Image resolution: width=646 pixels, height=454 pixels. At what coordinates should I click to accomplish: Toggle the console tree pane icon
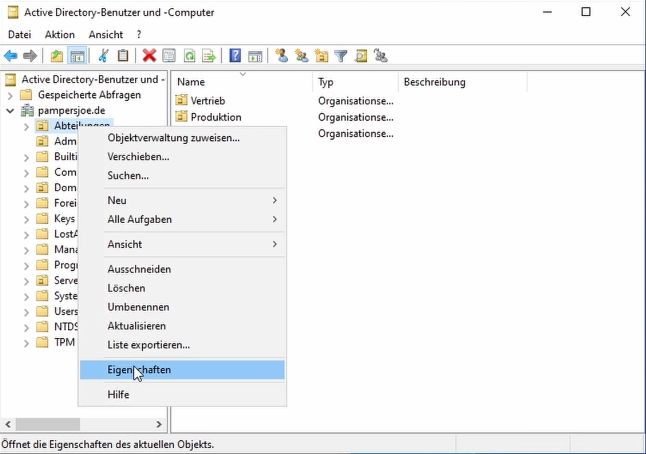[77, 56]
